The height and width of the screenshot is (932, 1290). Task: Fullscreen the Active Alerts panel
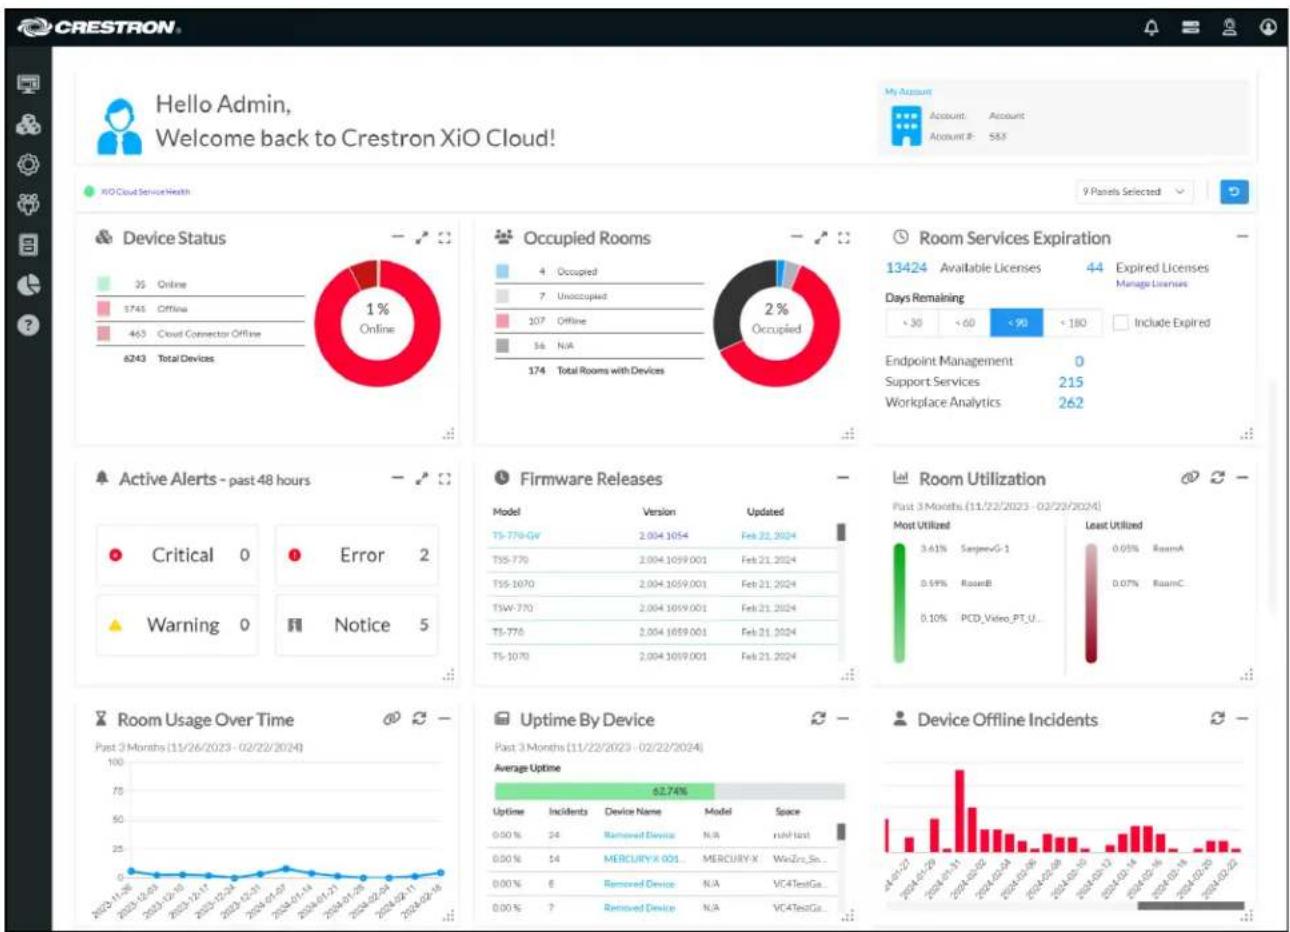(x=444, y=479)
